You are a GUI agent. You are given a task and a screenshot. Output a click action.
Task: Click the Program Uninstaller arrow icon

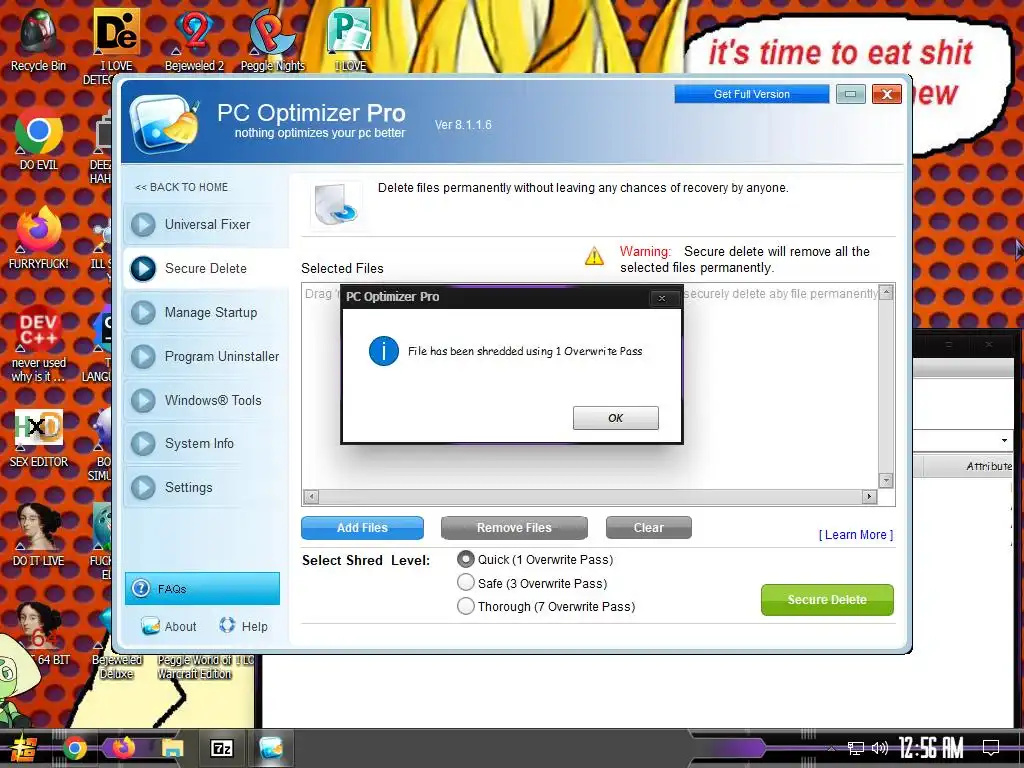click(x=143, y=357)
